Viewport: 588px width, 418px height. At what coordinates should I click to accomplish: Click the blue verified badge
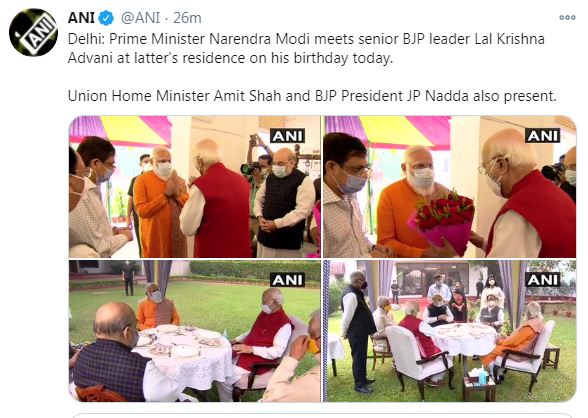coord(106,18)
